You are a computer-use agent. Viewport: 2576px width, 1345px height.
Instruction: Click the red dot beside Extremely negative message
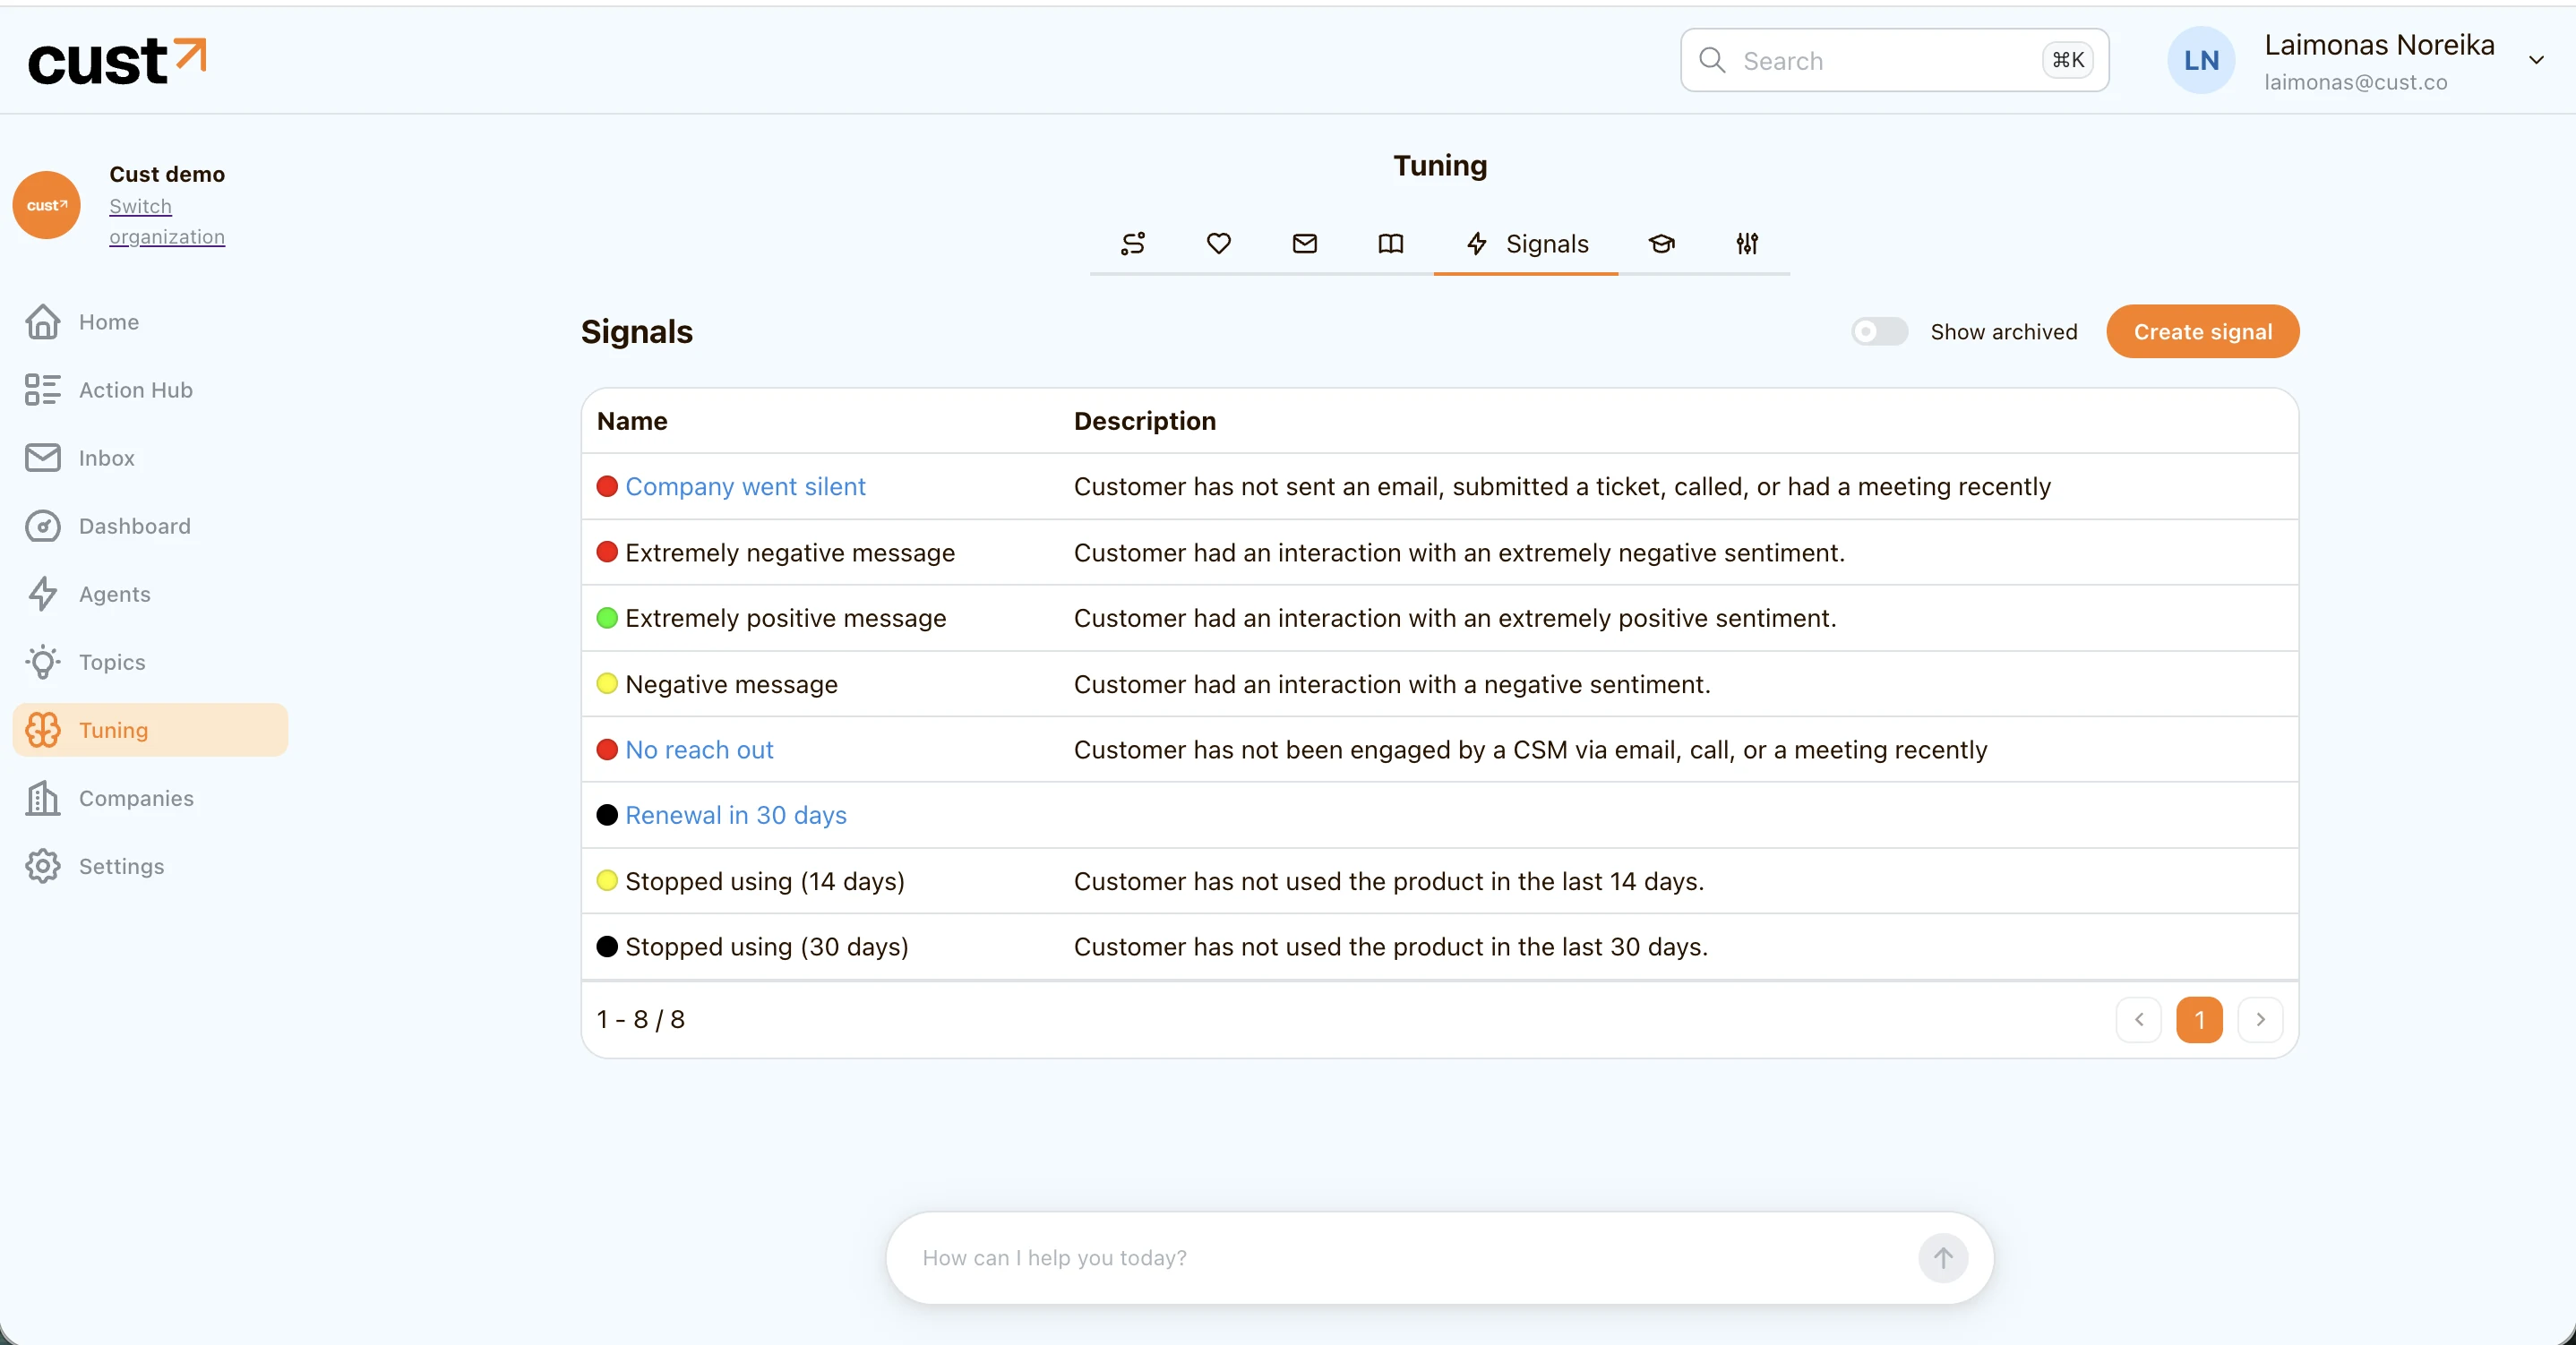(607, 552)
